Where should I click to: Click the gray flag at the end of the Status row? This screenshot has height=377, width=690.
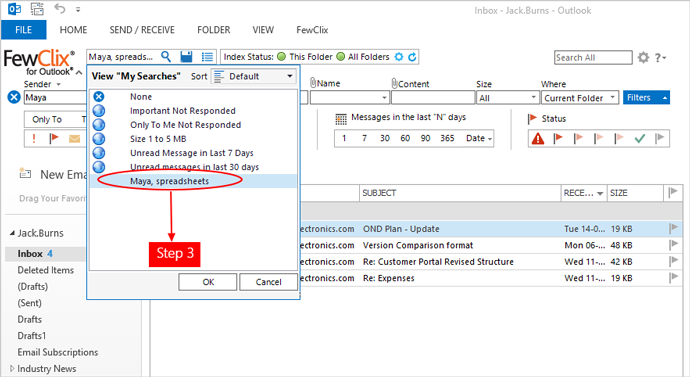[660, 139]
